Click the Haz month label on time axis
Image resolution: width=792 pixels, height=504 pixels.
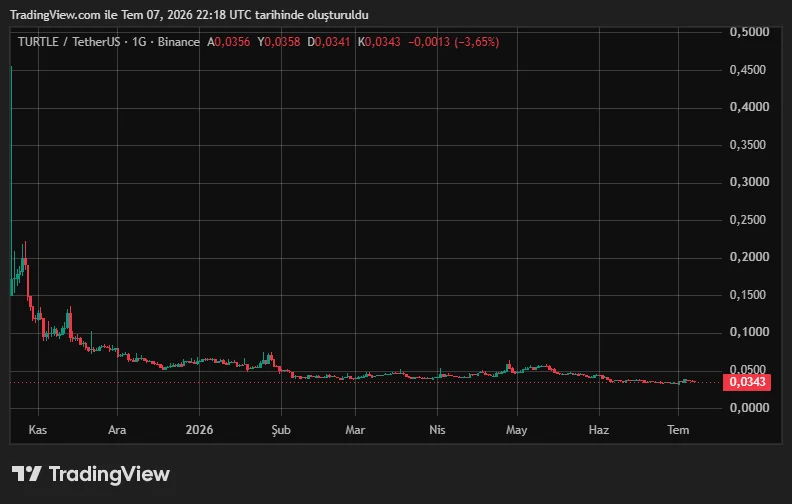[599, 430]
